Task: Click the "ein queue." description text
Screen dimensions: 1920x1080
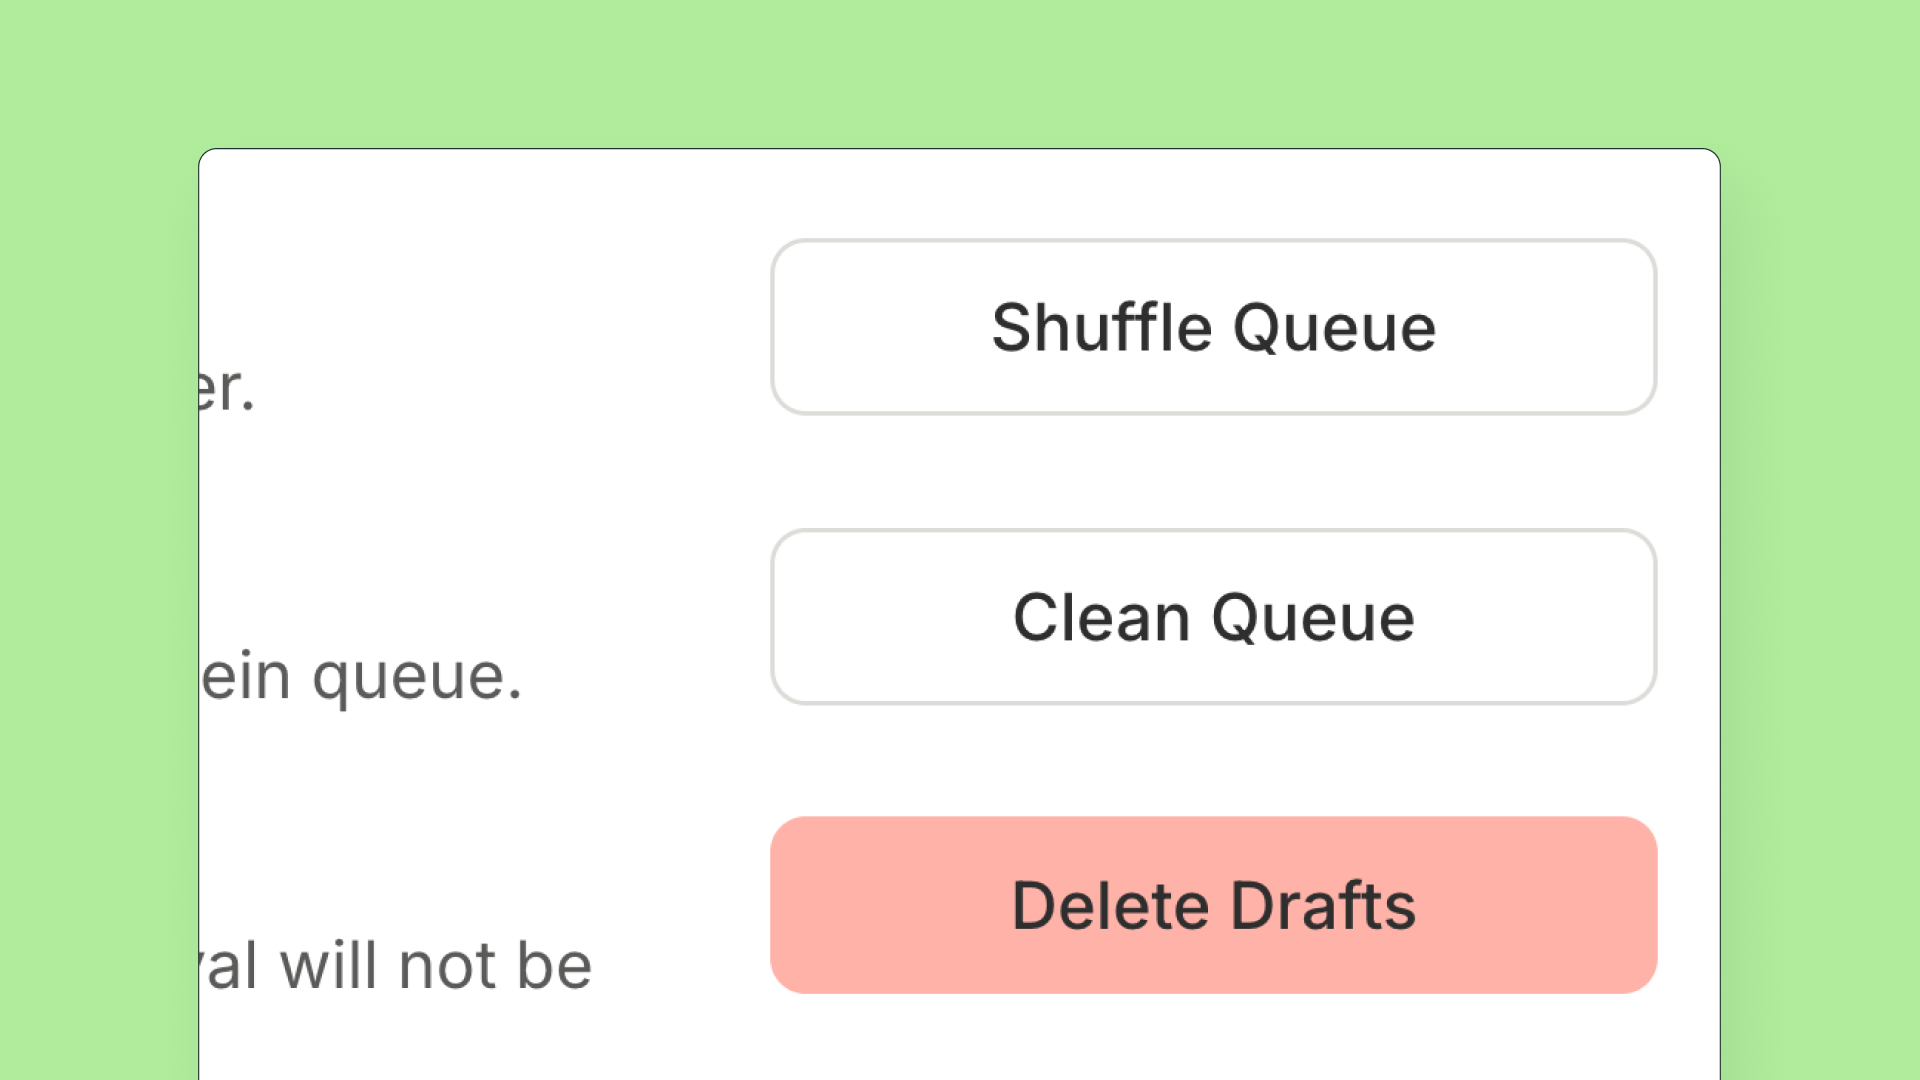Action: (361, 679)
